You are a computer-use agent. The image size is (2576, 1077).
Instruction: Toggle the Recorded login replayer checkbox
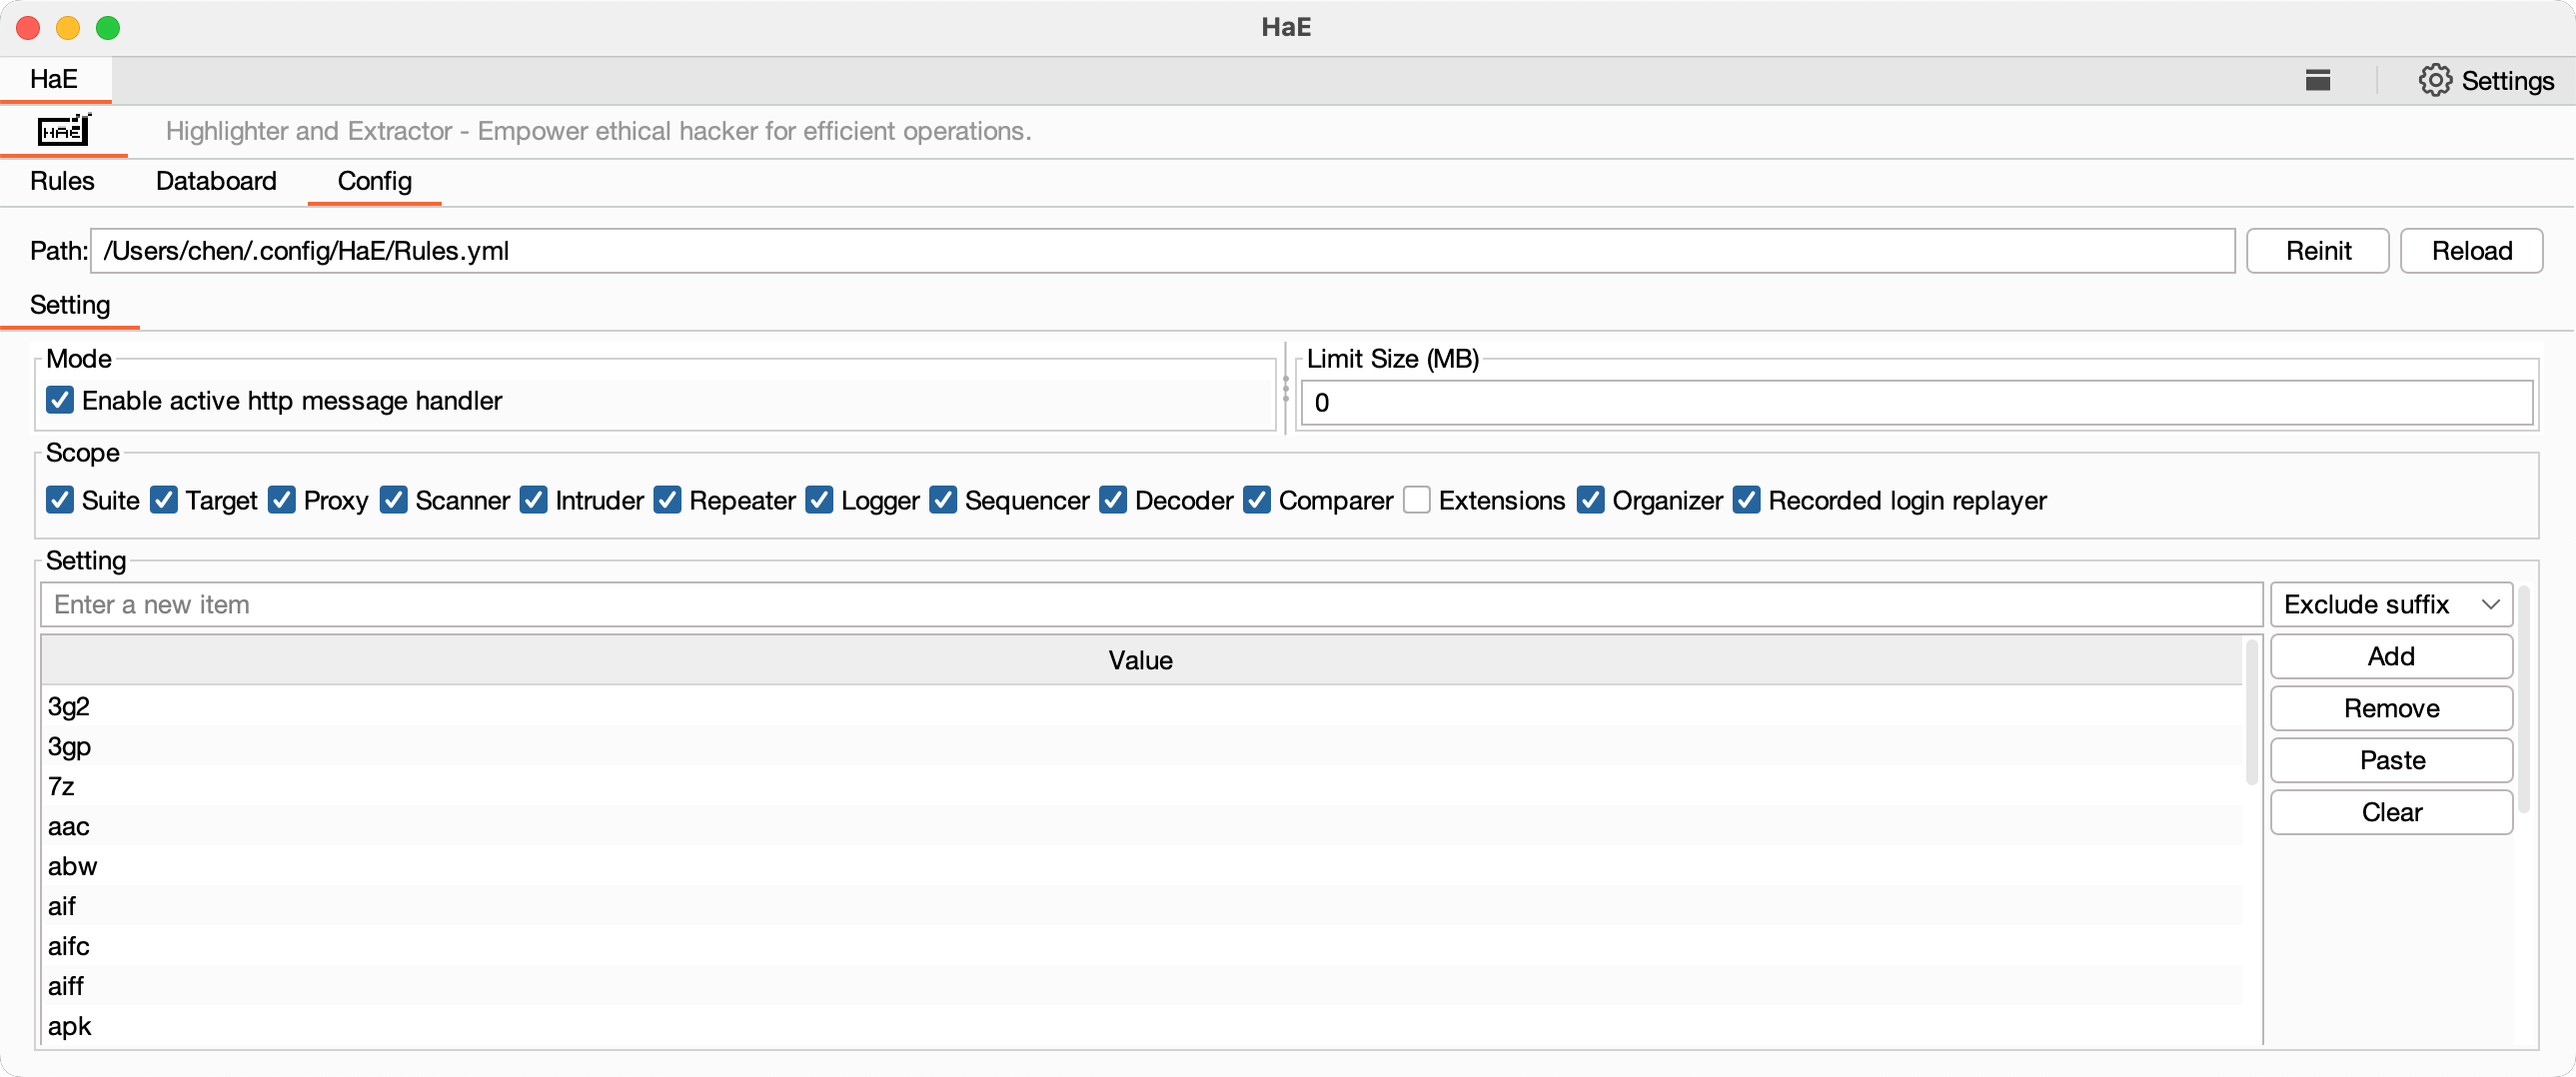pos(1746,500)
